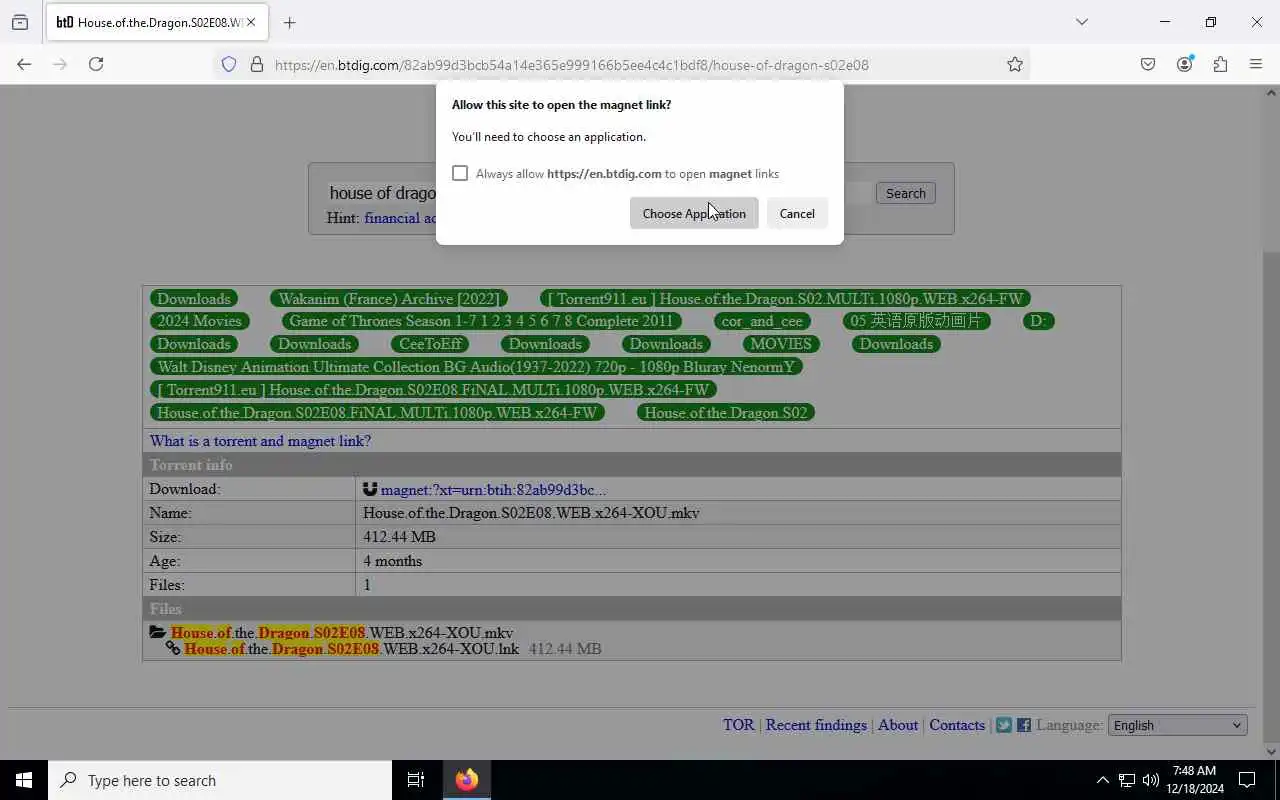The height and width of the screenshot is (800, 1280).
Task: Open the TOR link in the footer
Action: [x=739, y=725]
